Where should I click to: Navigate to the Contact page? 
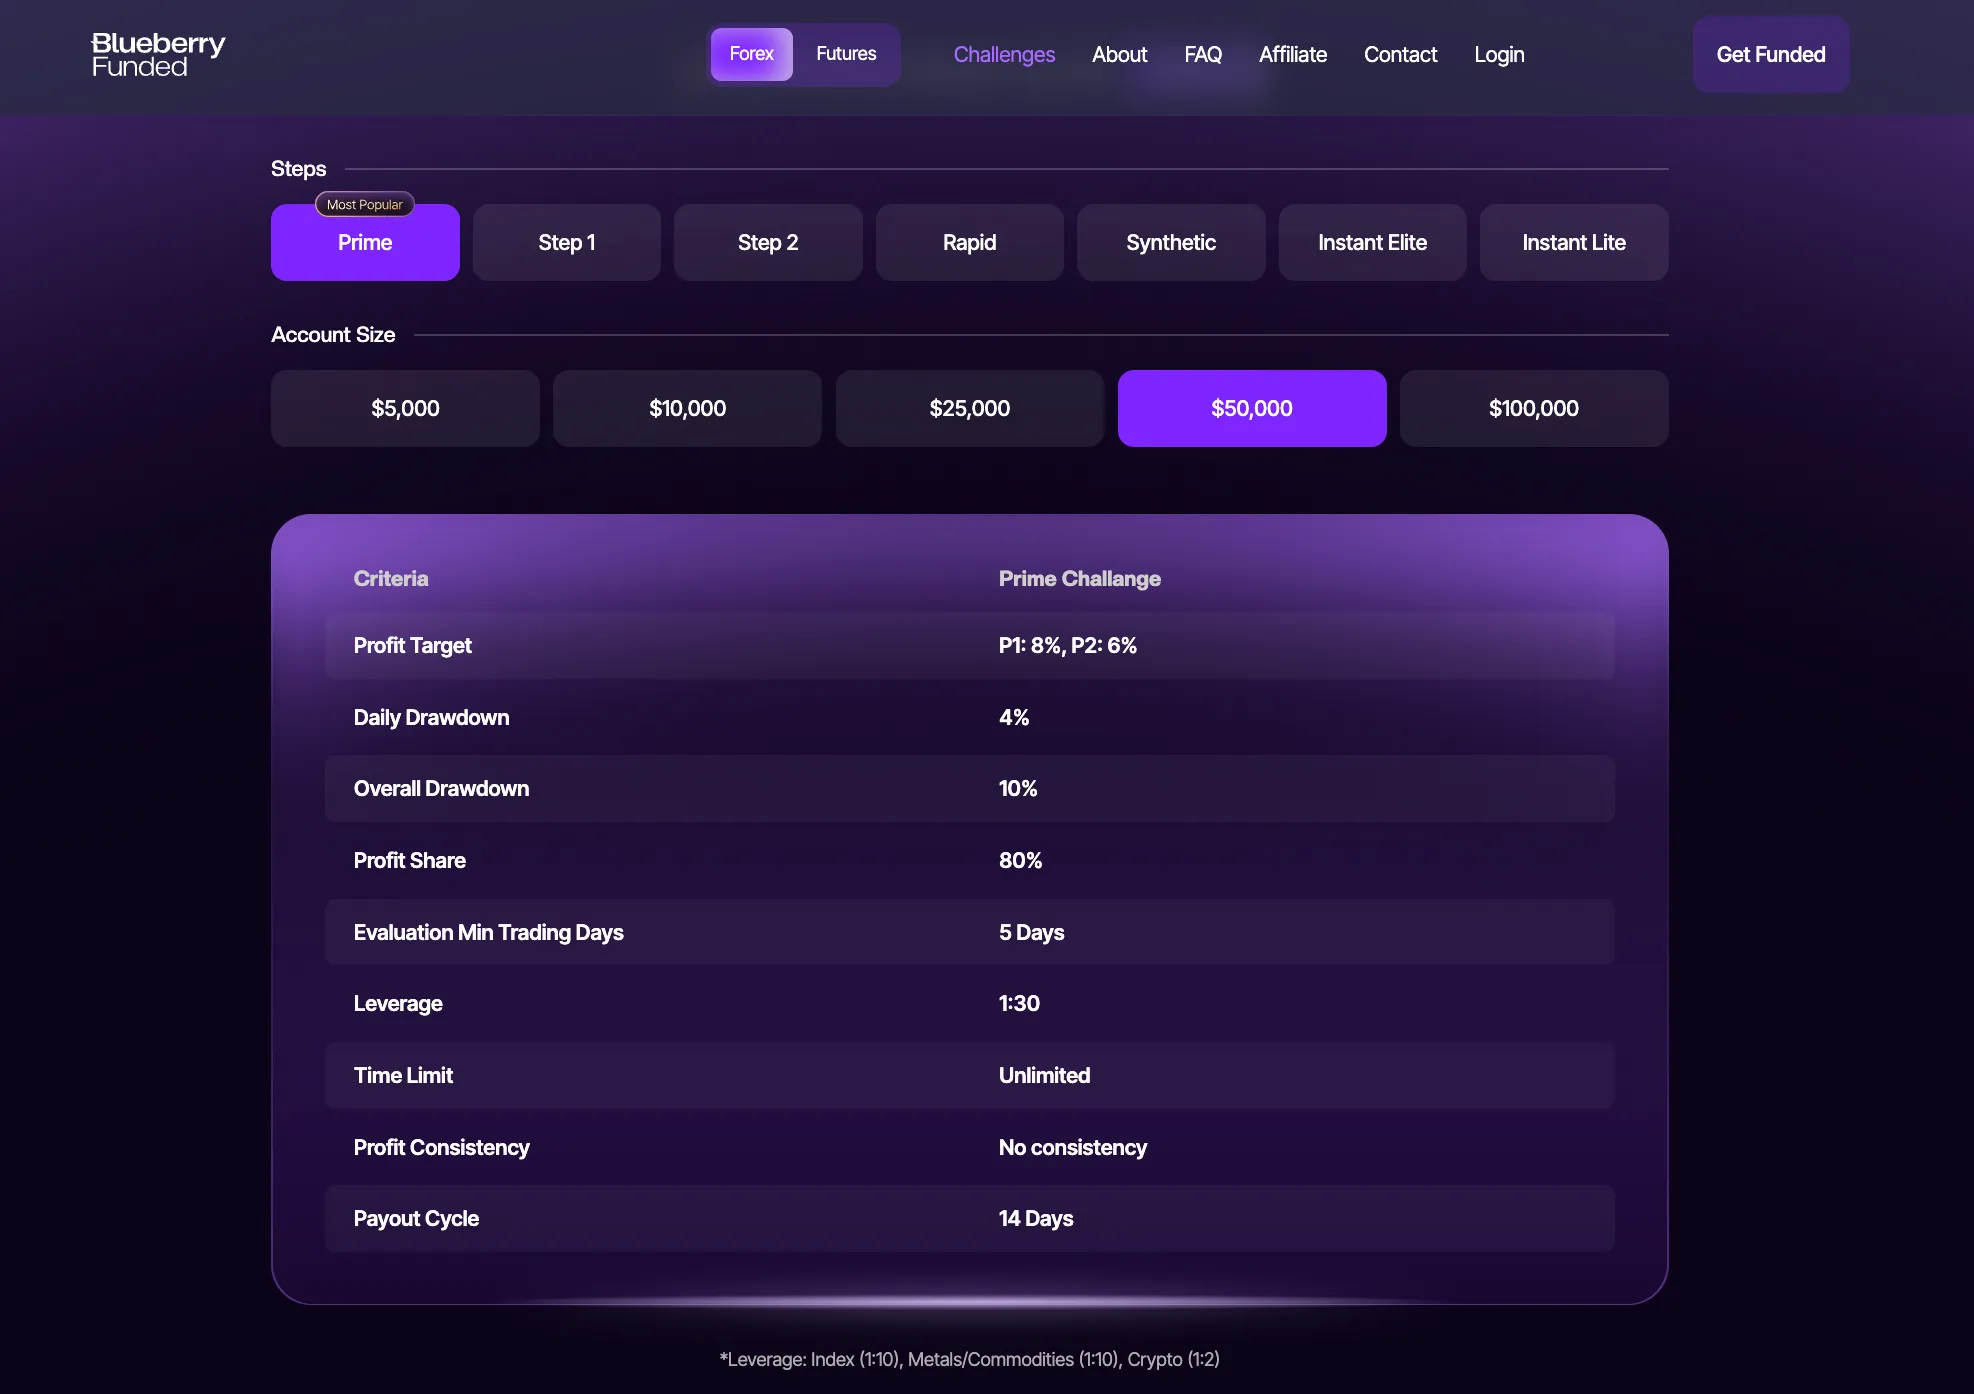pos(1400,55)
